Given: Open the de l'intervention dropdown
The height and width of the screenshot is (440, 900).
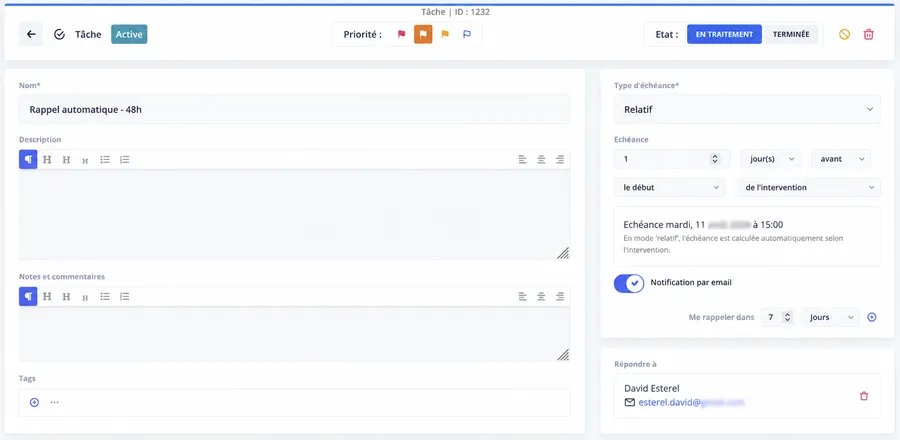Looking at the screenshot, I should pos(808,188).
